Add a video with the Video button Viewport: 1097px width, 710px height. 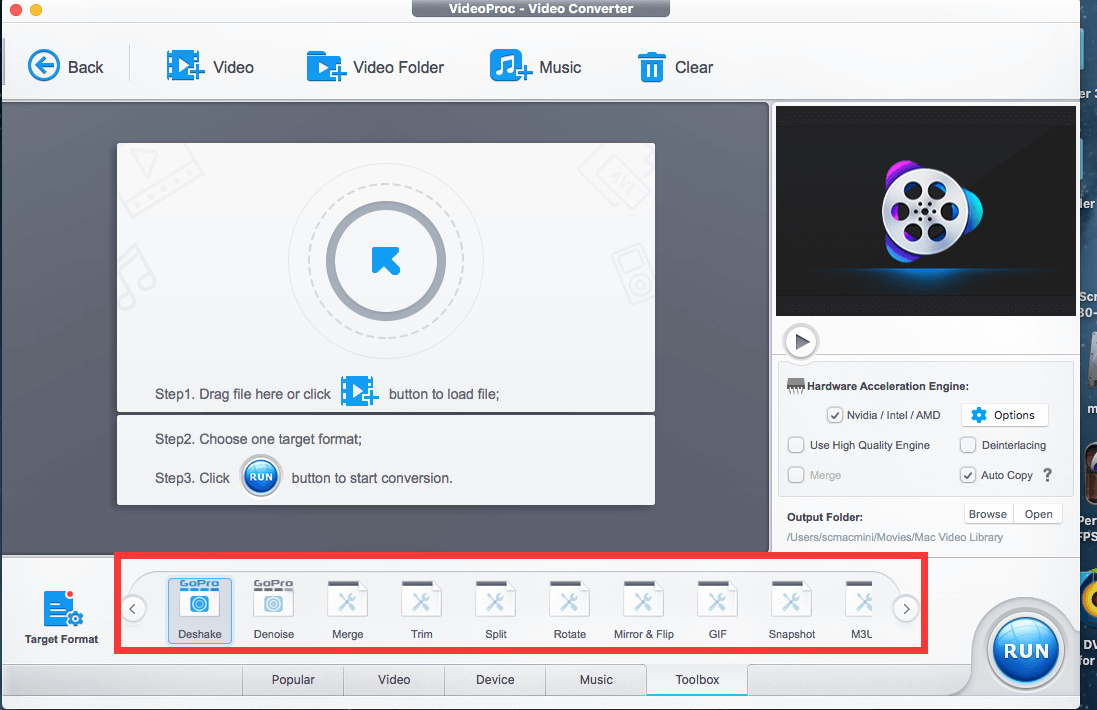(x=210, y=67)
